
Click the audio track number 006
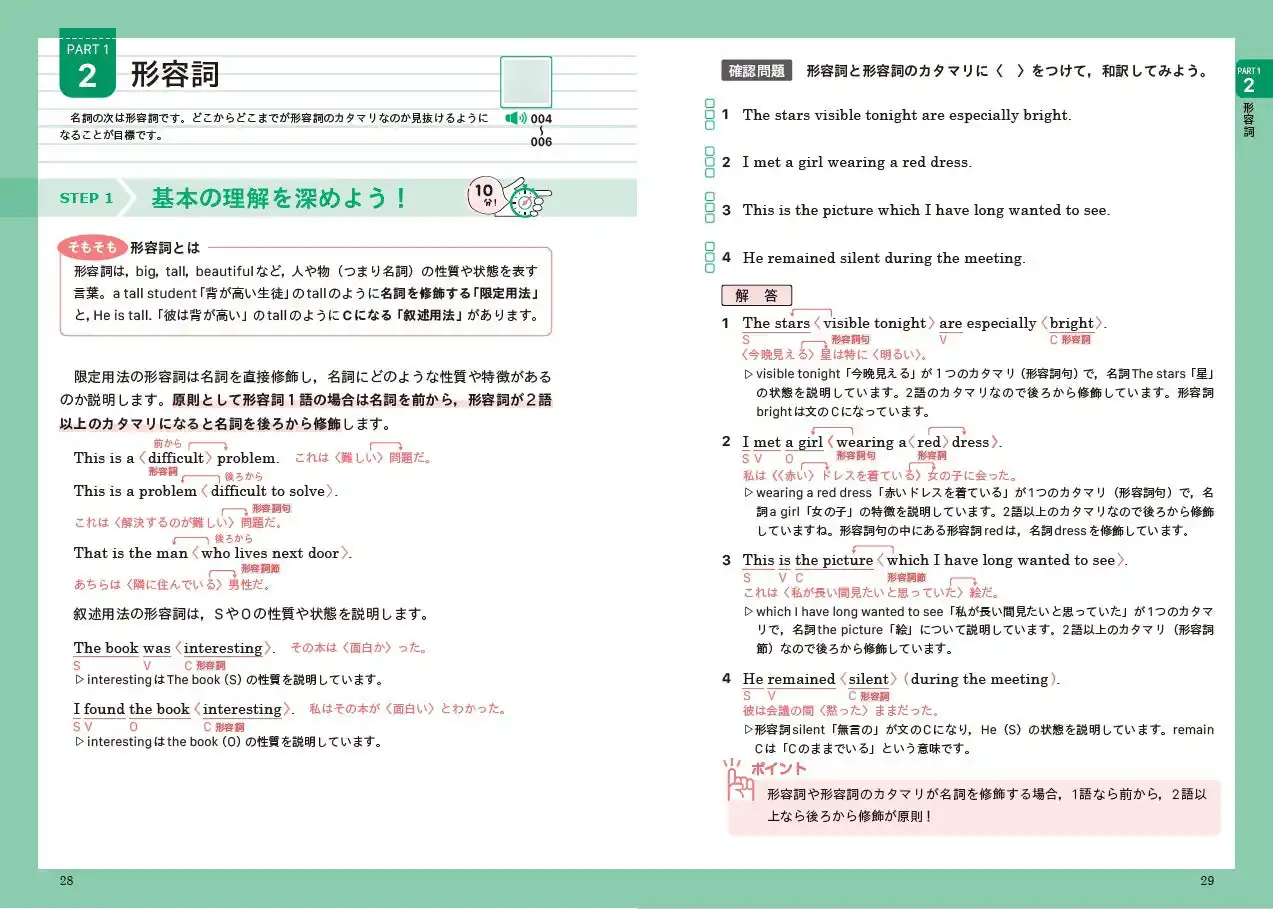click(x=541, y=142)
